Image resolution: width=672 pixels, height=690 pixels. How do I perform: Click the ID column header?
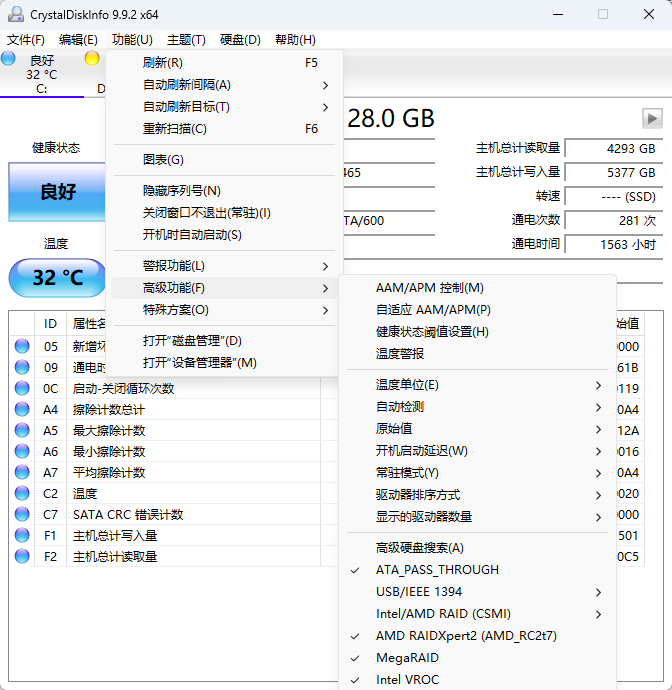[50, 324]
